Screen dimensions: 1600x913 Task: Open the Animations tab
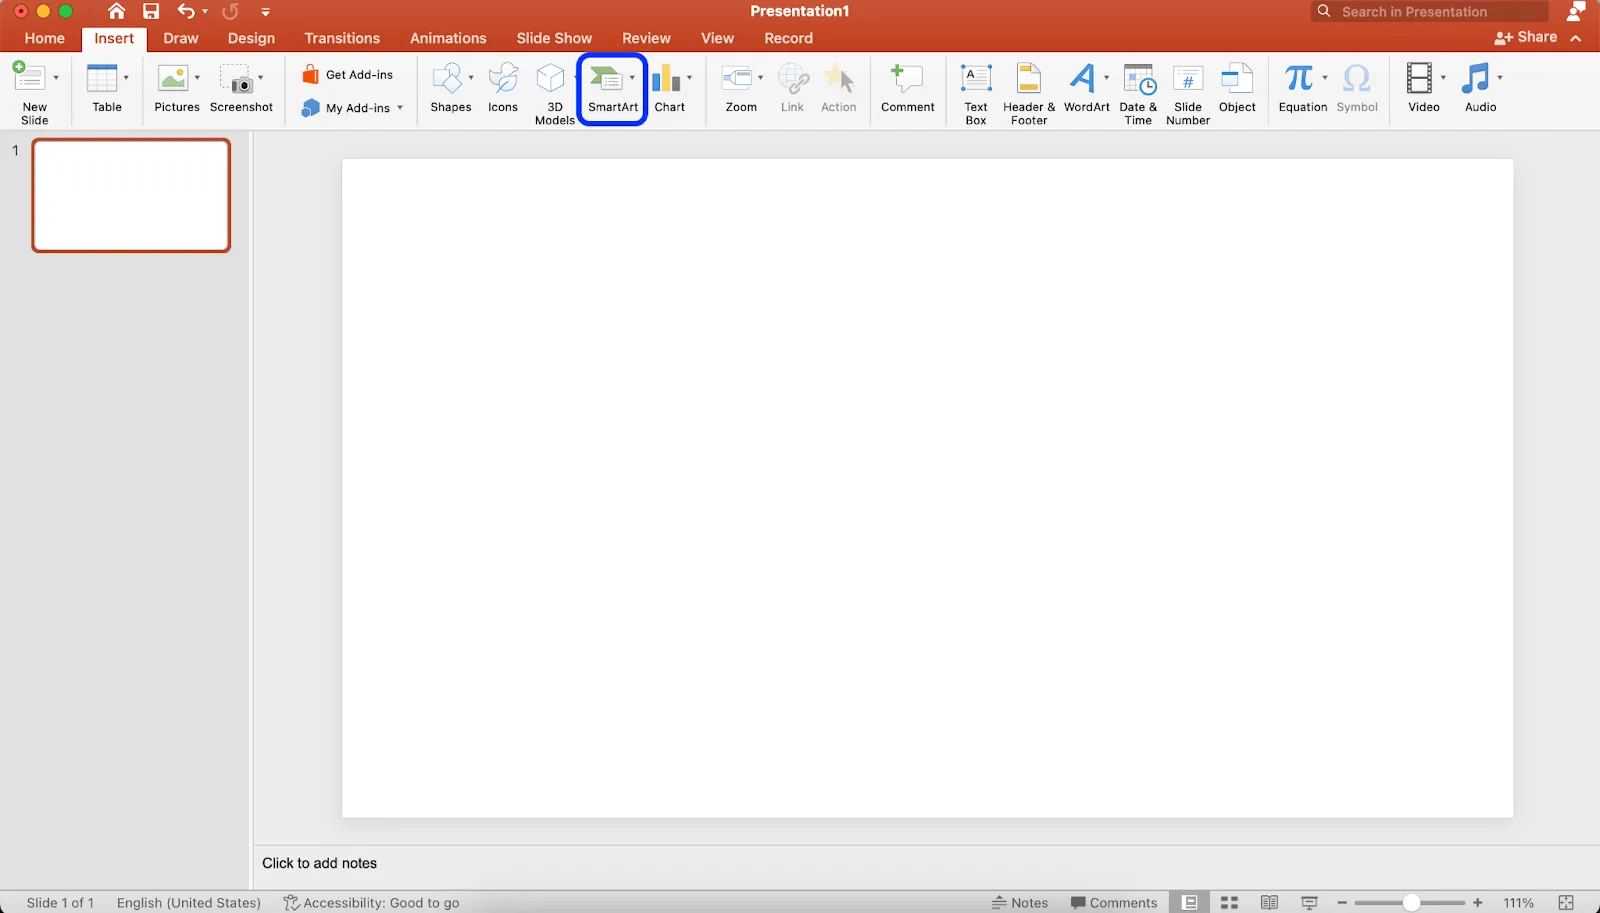[x=448, y=38]
